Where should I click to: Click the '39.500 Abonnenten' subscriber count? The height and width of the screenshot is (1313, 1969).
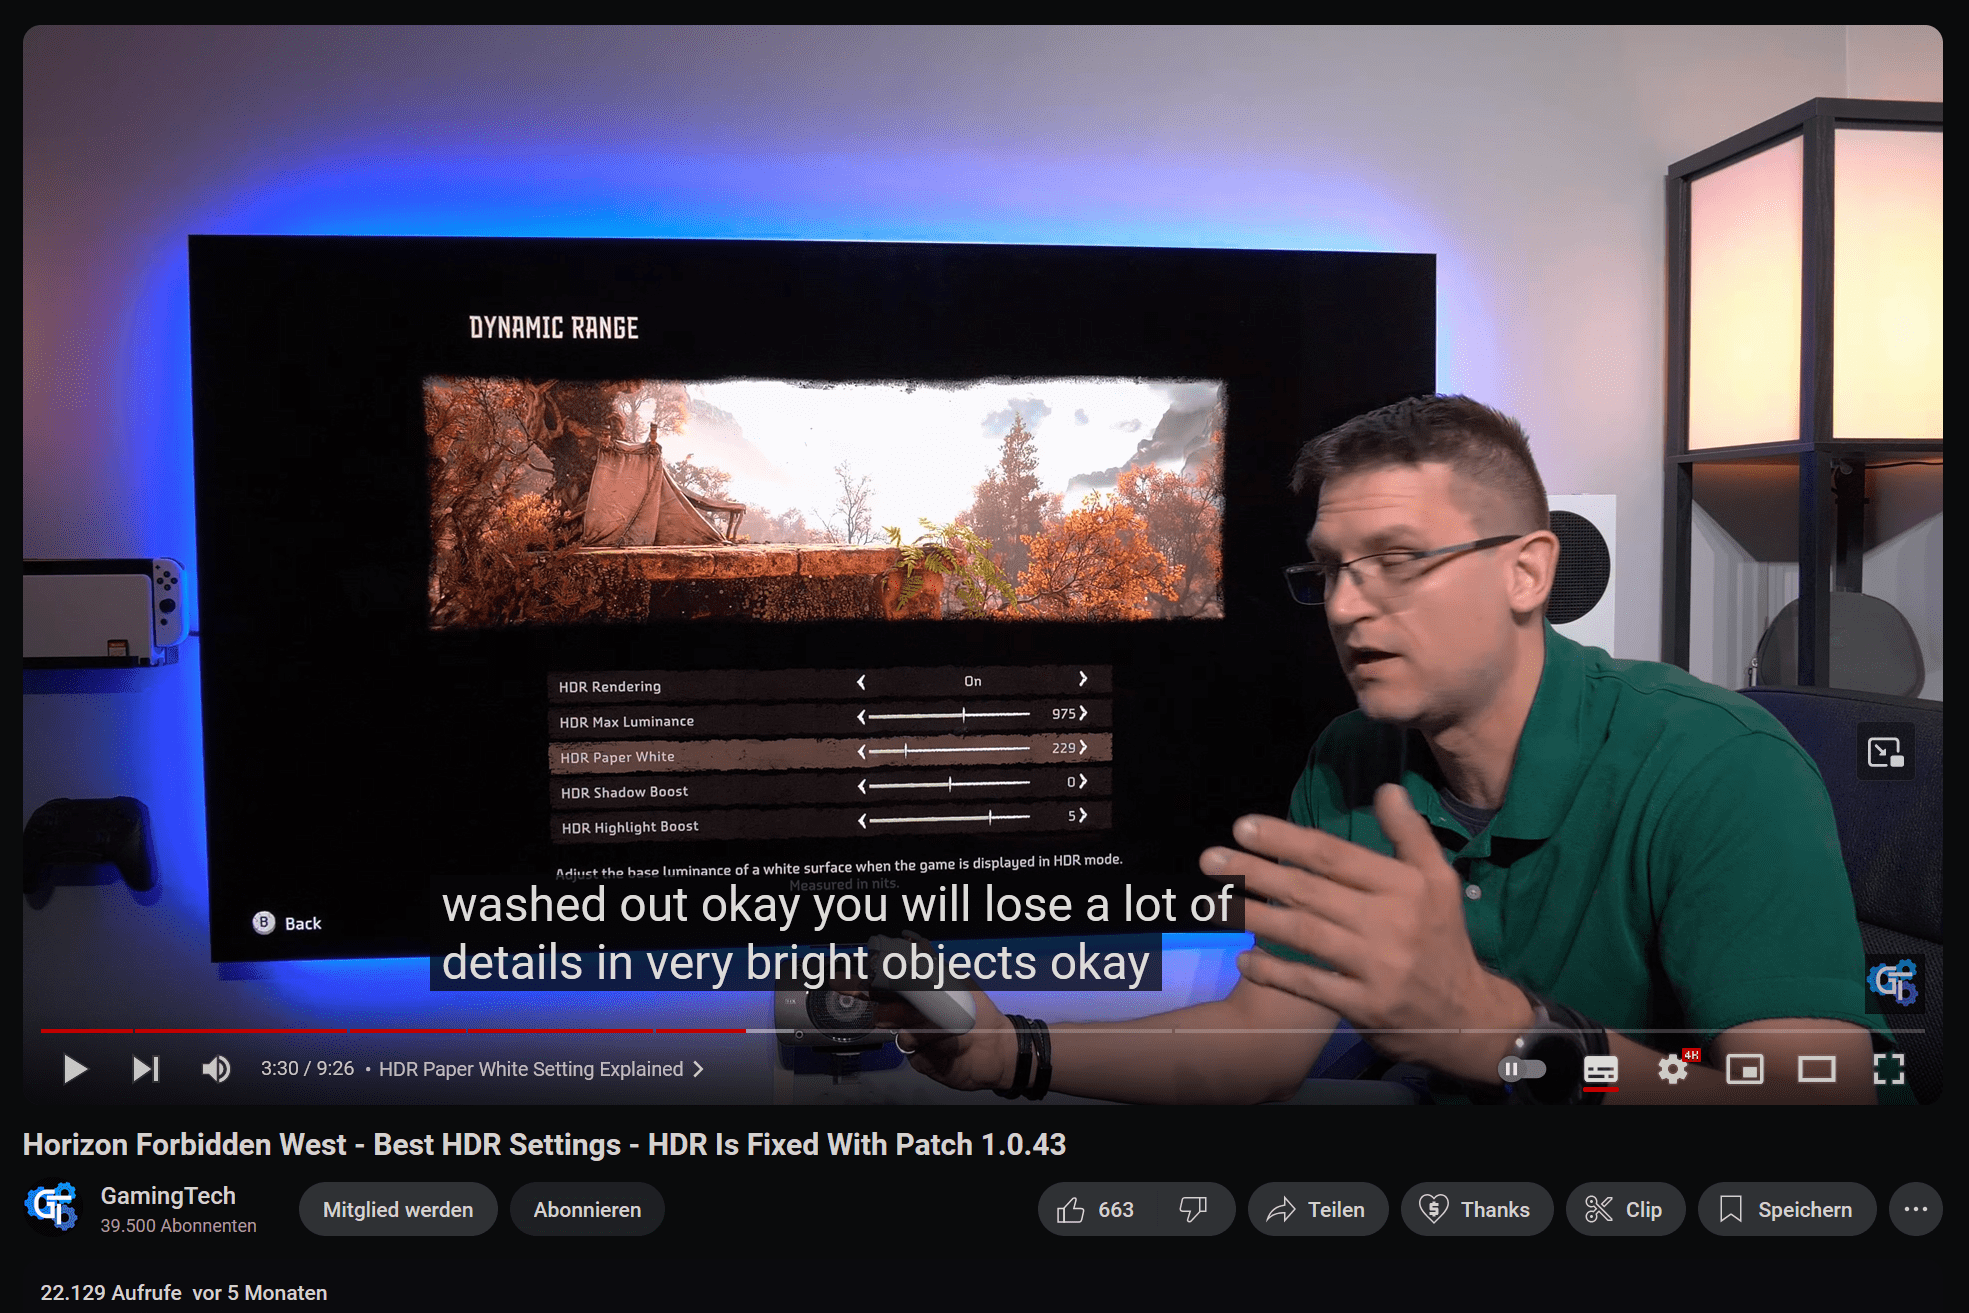click(178, 1226)
